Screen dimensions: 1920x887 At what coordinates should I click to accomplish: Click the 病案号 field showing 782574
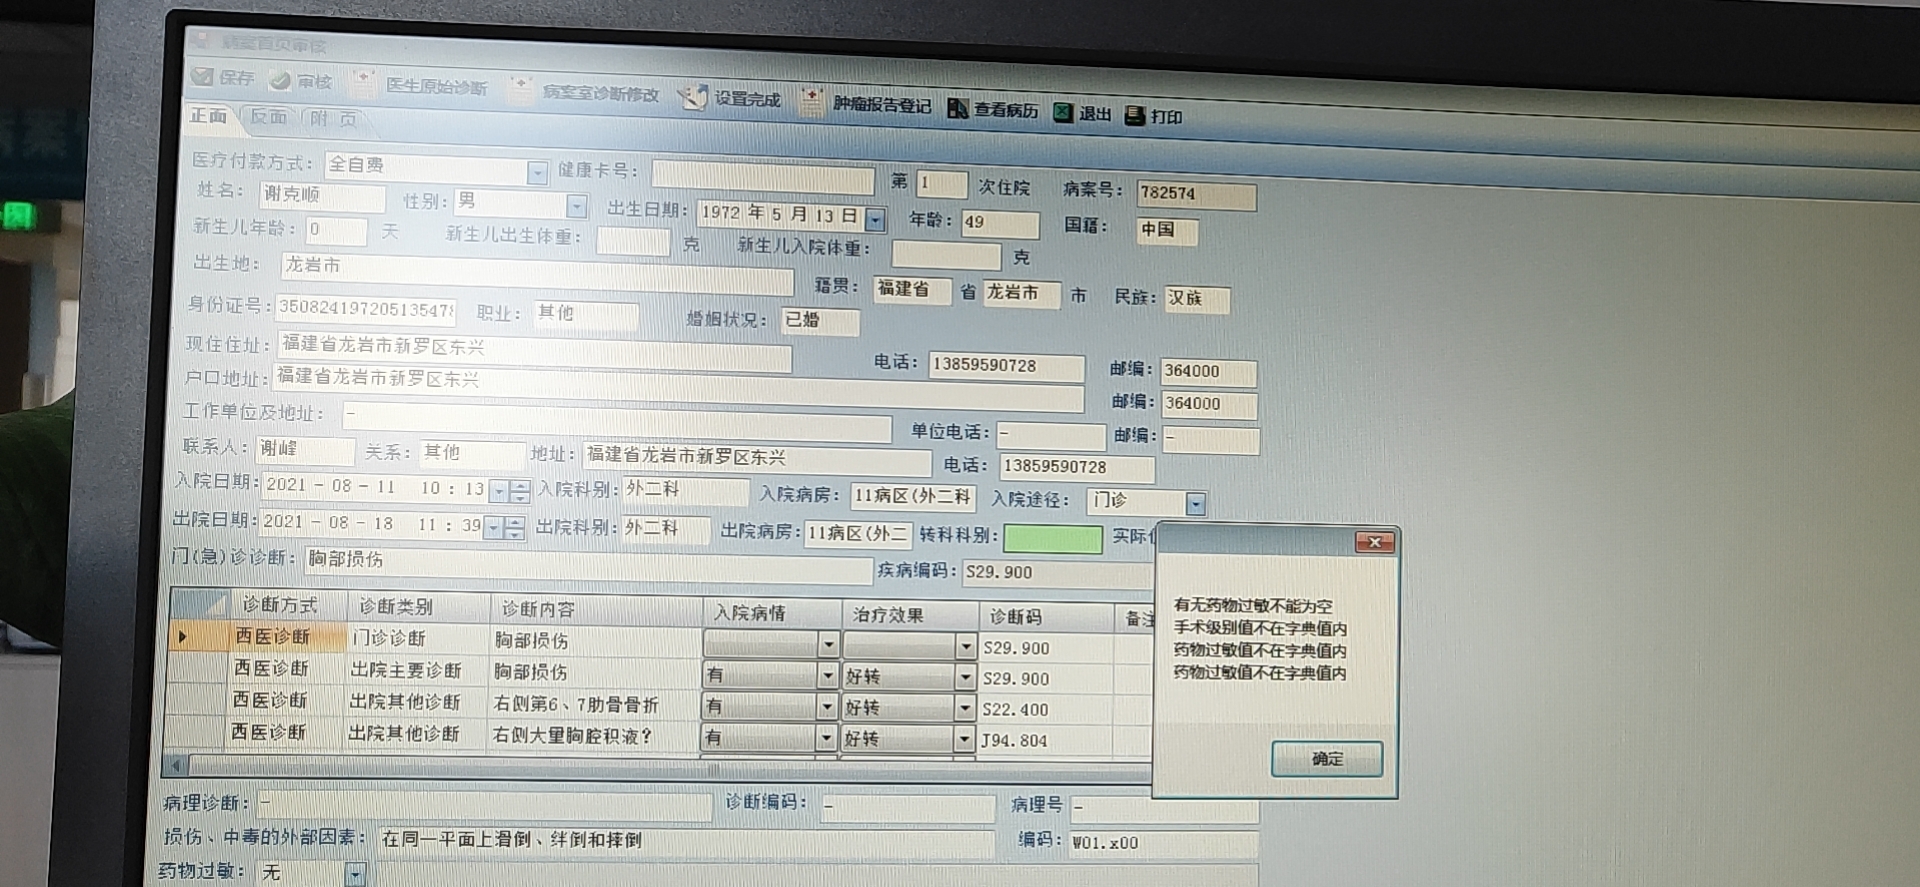click(x=1196, y=194)
